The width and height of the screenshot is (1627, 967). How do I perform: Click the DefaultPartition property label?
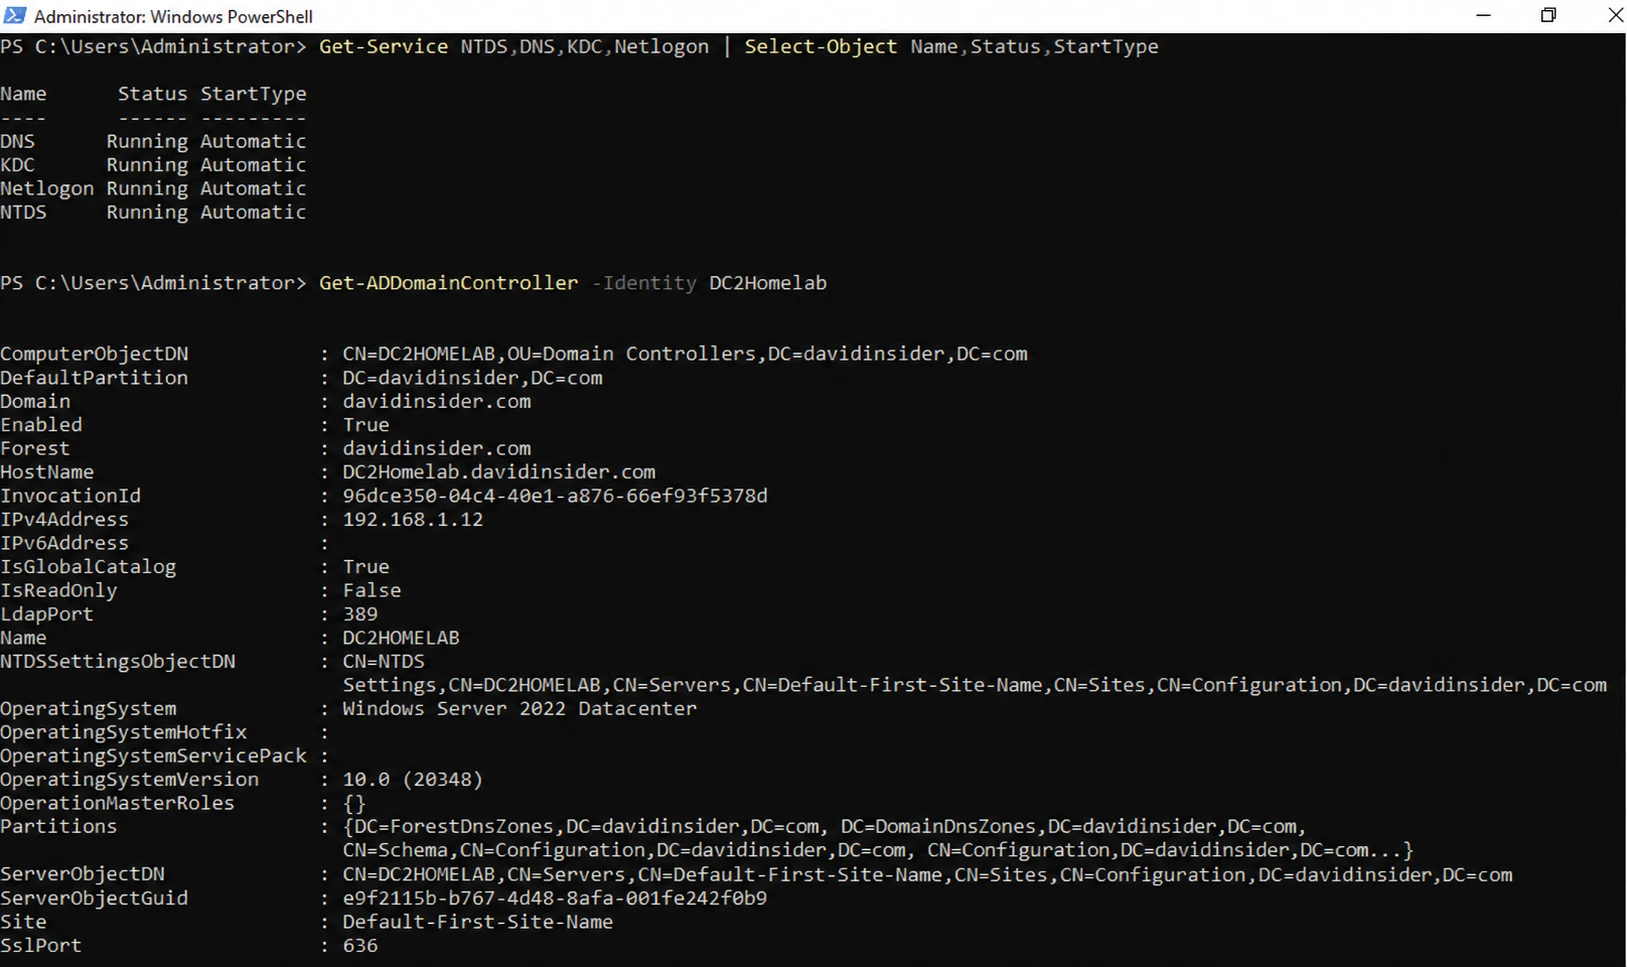(94, 378)
